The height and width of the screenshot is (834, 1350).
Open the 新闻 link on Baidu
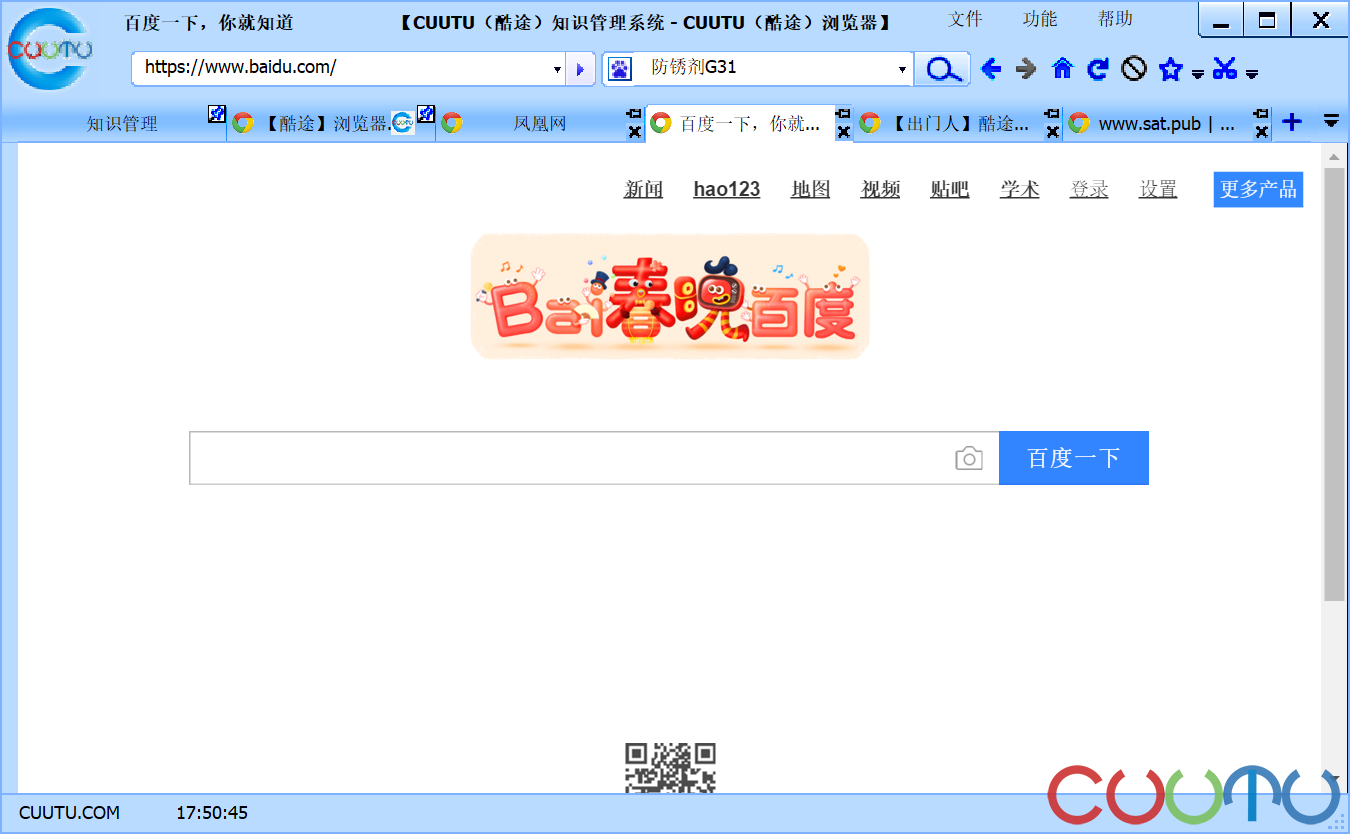644,189
